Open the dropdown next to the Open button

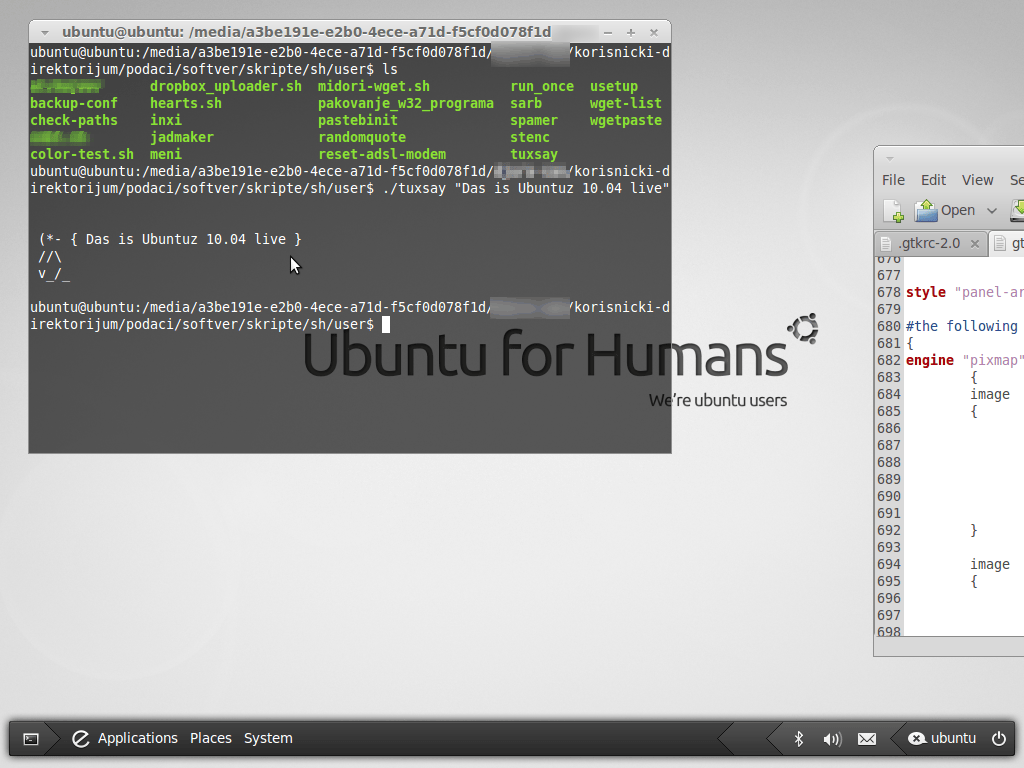point(991,211)
